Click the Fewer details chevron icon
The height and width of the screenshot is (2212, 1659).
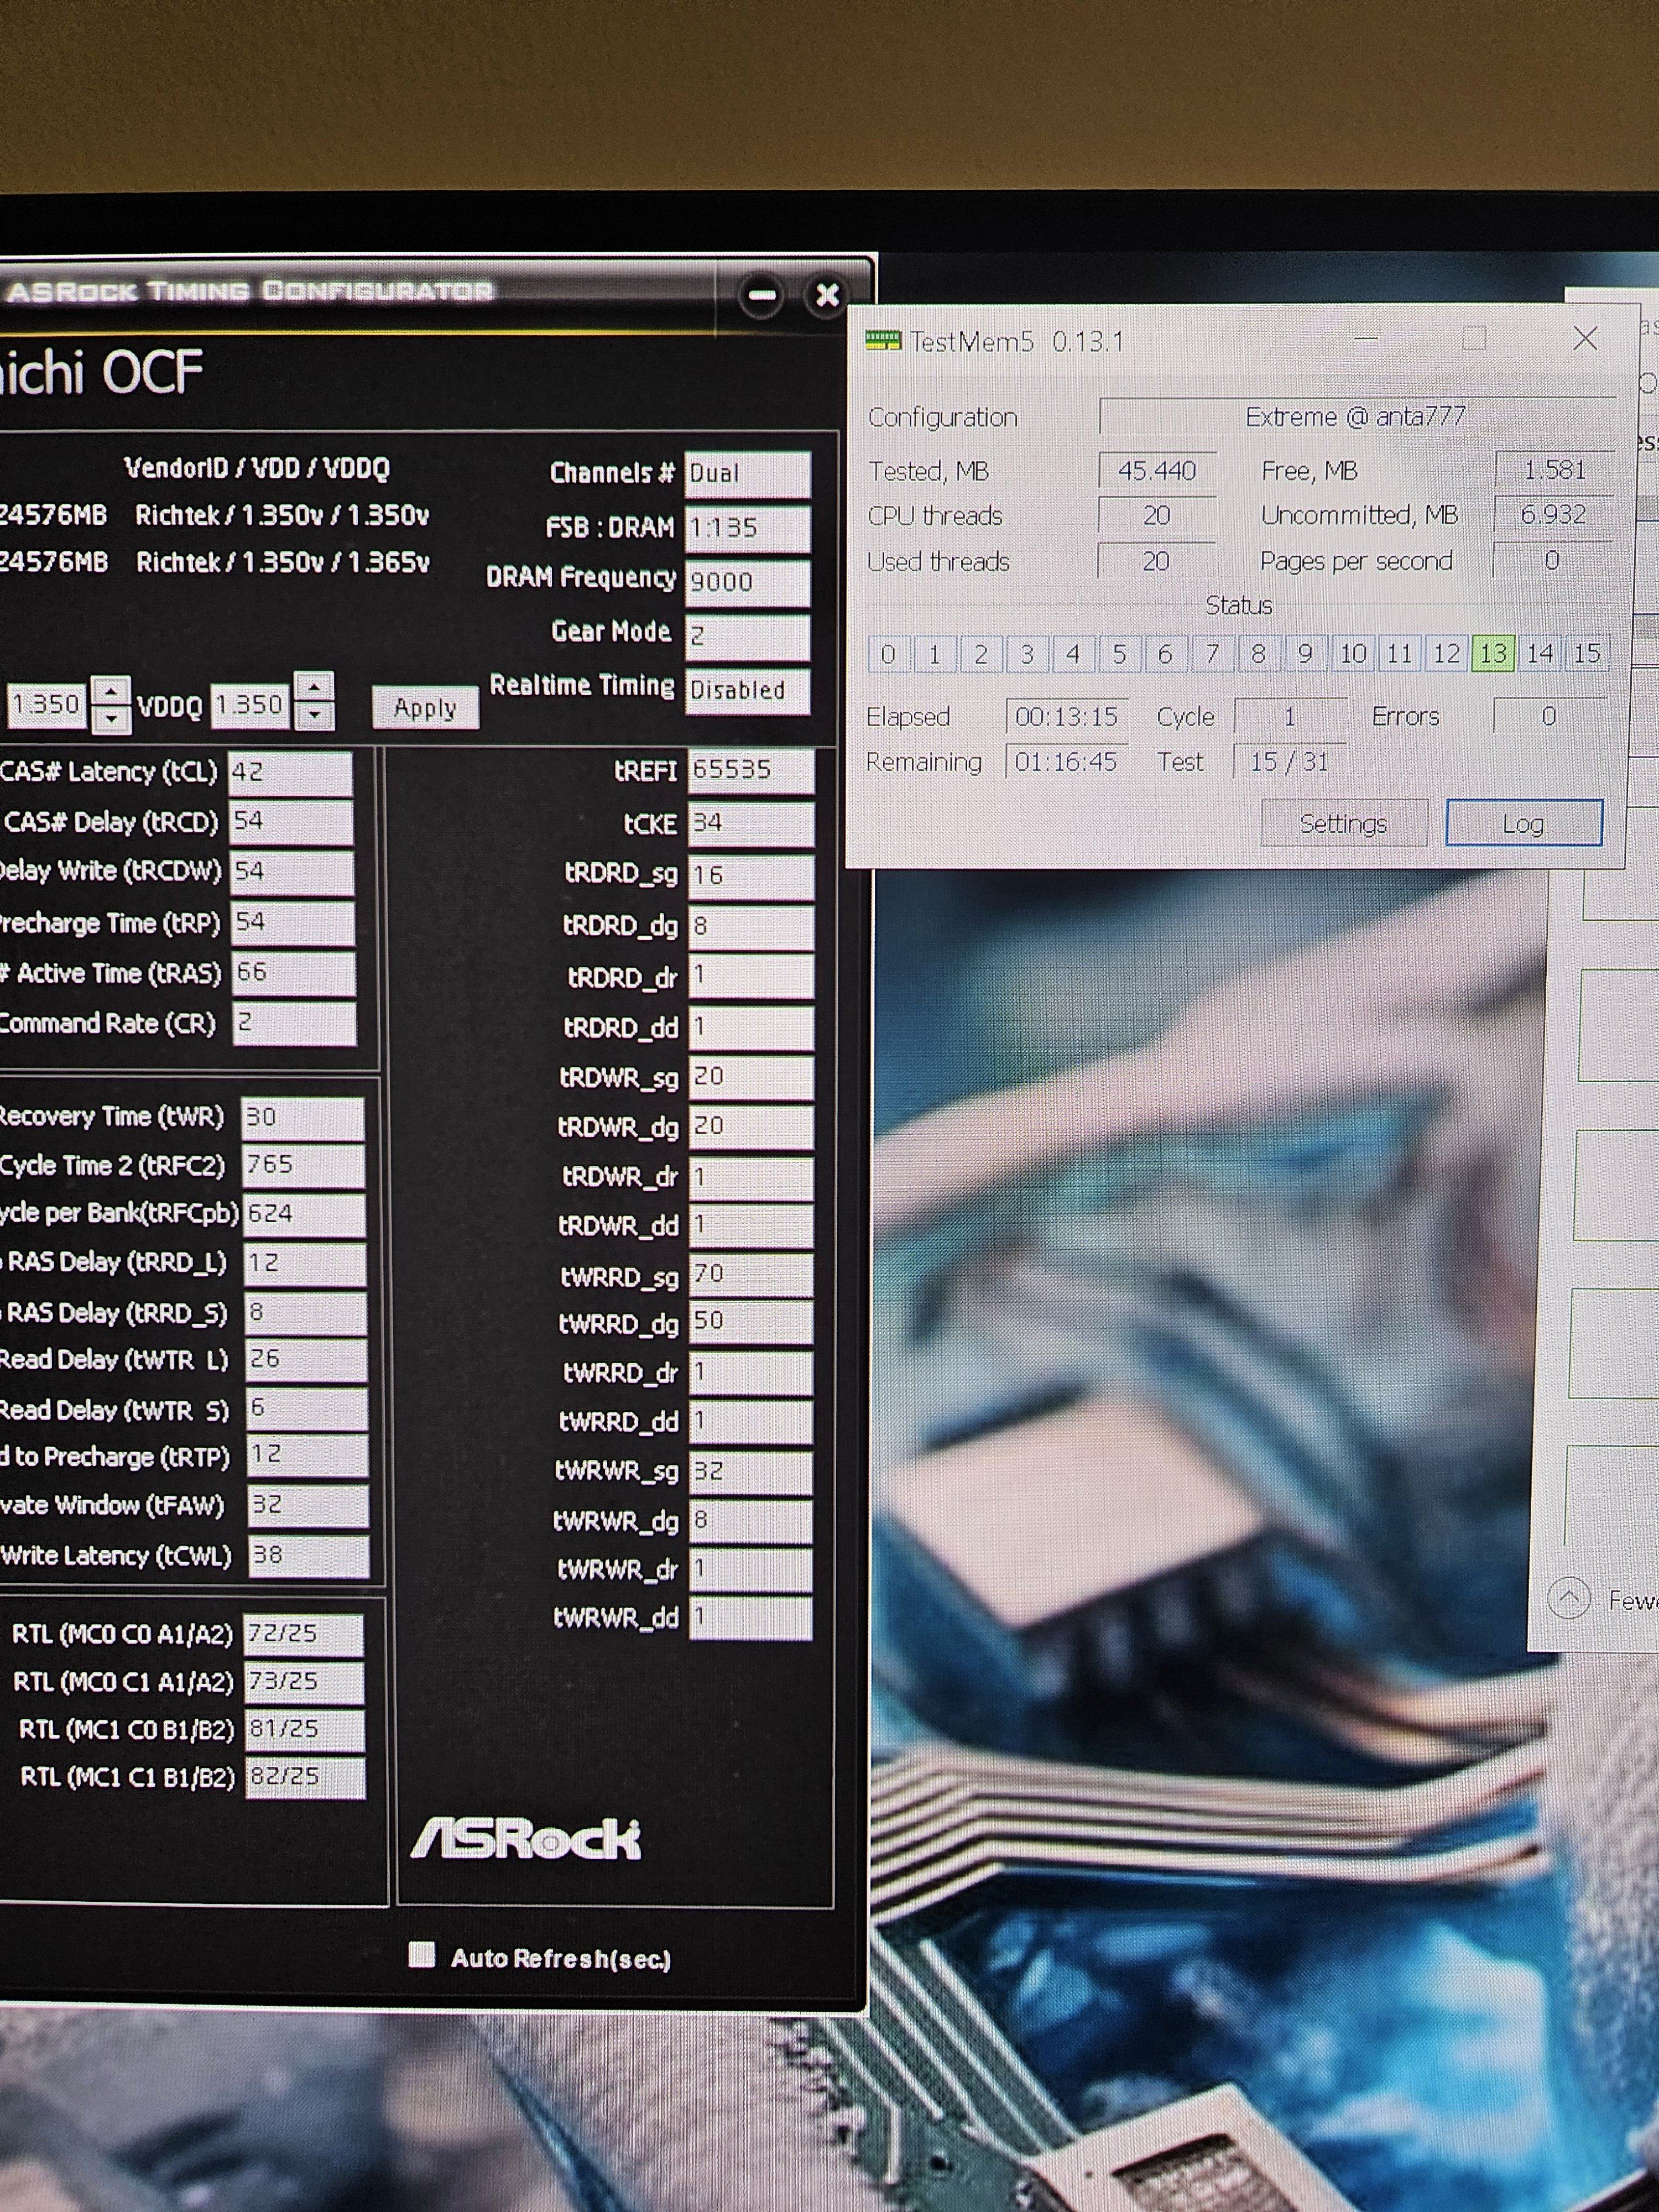1568,1598
